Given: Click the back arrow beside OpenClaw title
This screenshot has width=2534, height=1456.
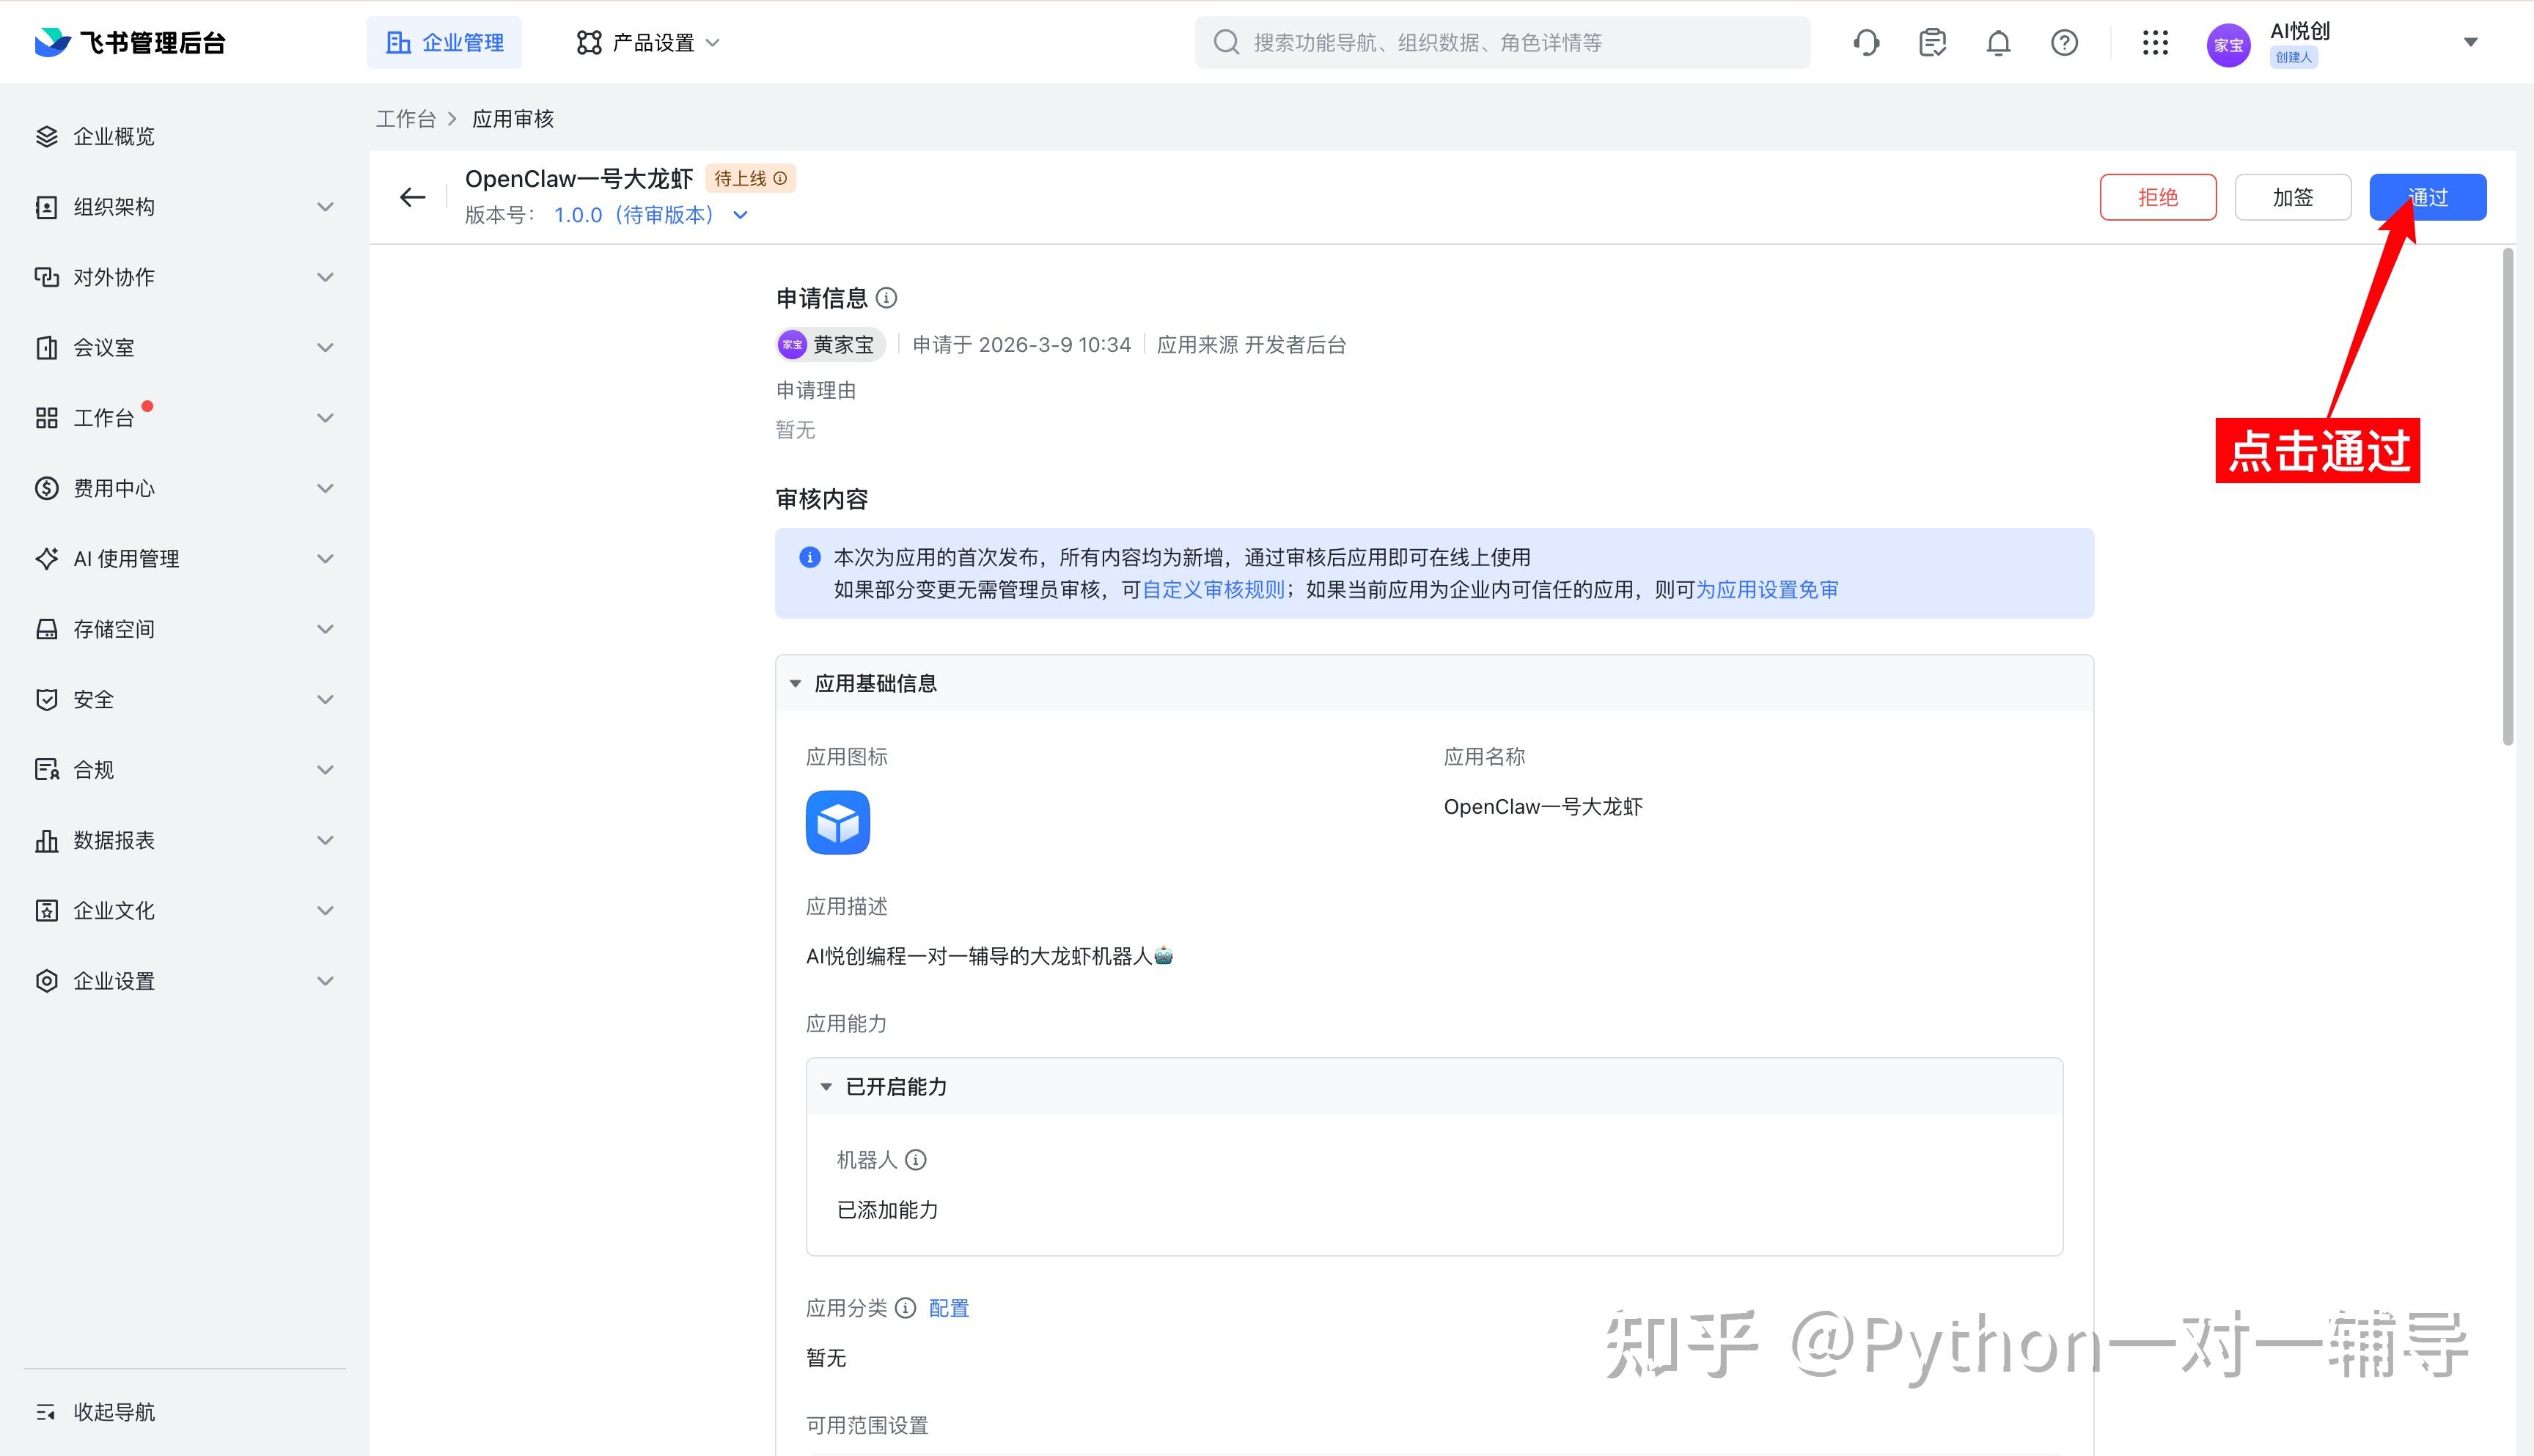Looking at the screenshot, I should point(412,197).
